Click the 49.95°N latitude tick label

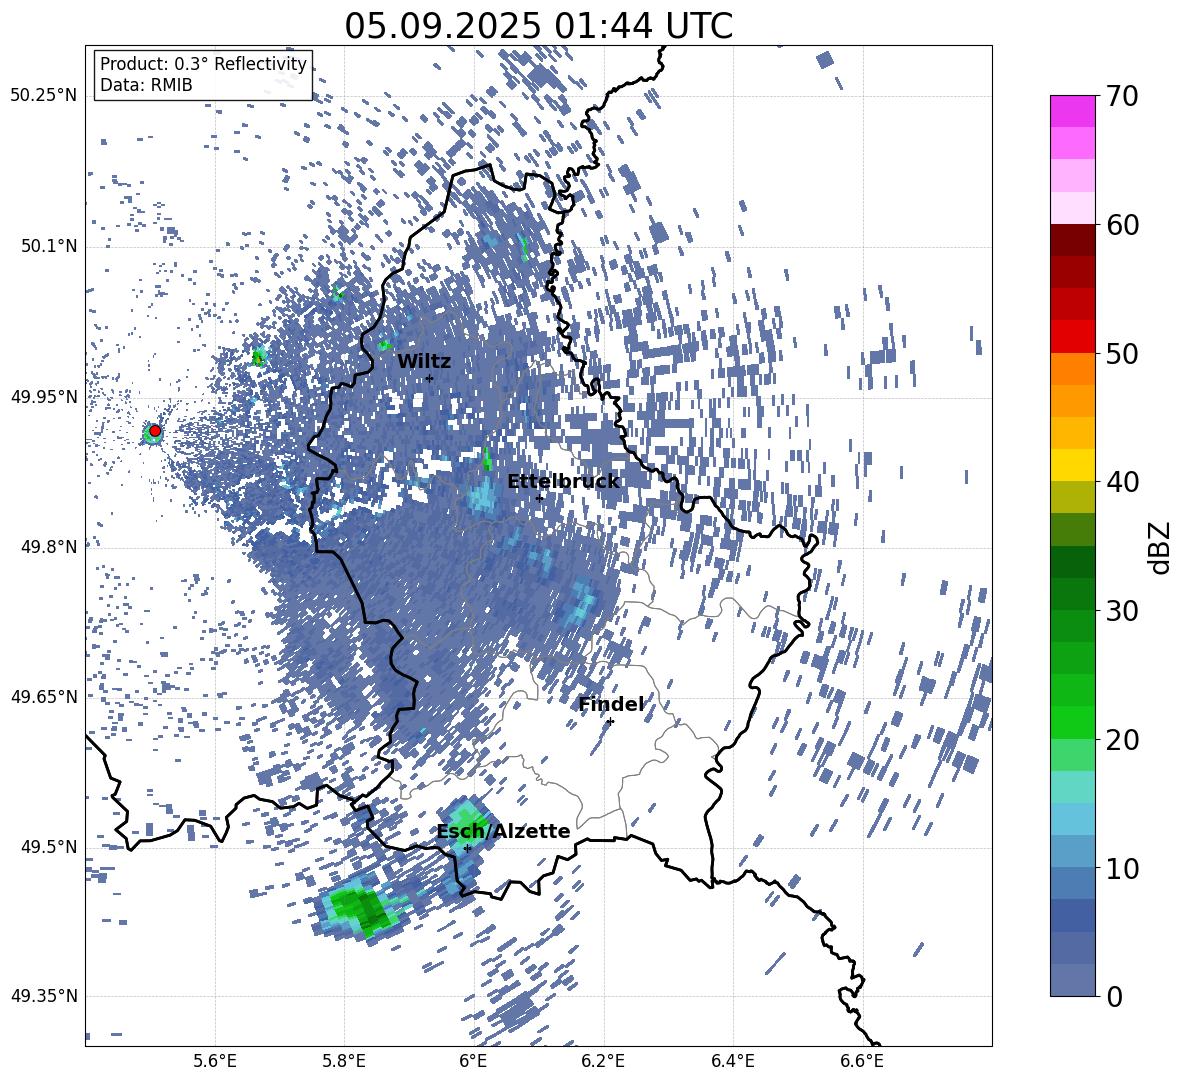pyautogui.click(x=44, y=397)
